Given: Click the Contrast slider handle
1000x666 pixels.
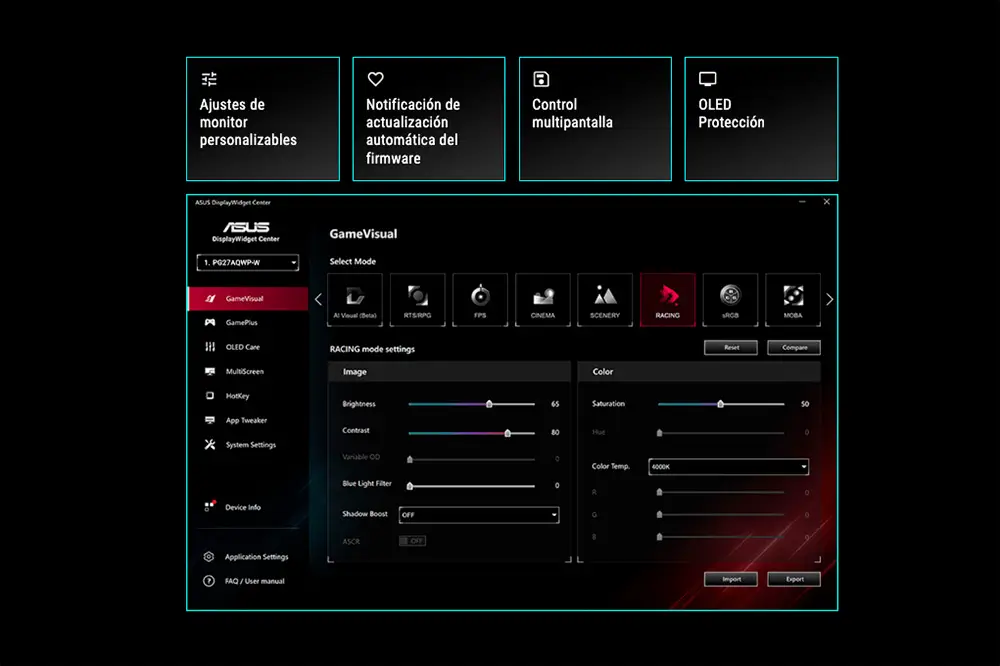Looking at the screenshot, I should (508, 433).
